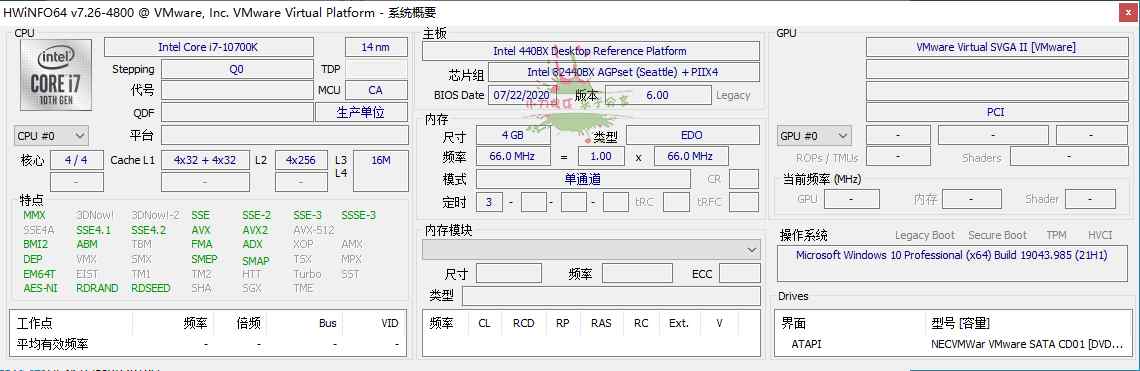Click the Secure Boot status label
Image resolution: width=1140 pixels, height=371 pixels.
point(998,235)
